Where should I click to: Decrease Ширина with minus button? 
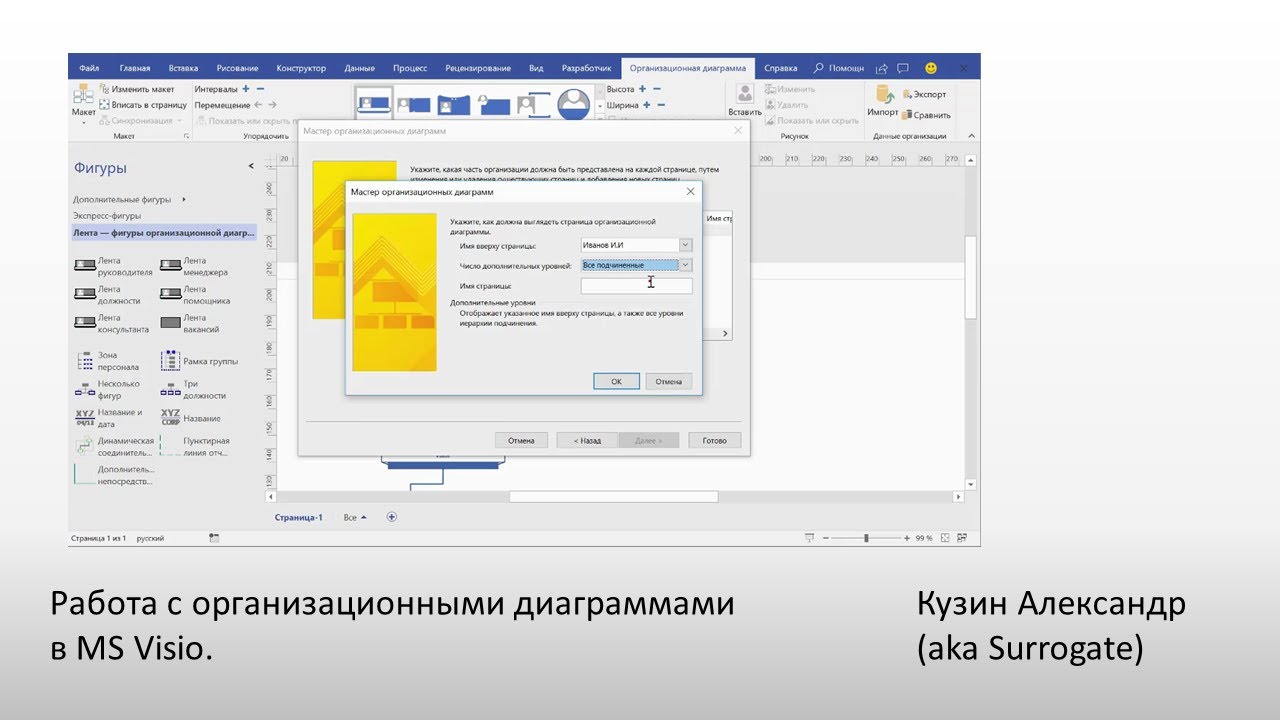(661, 105)
